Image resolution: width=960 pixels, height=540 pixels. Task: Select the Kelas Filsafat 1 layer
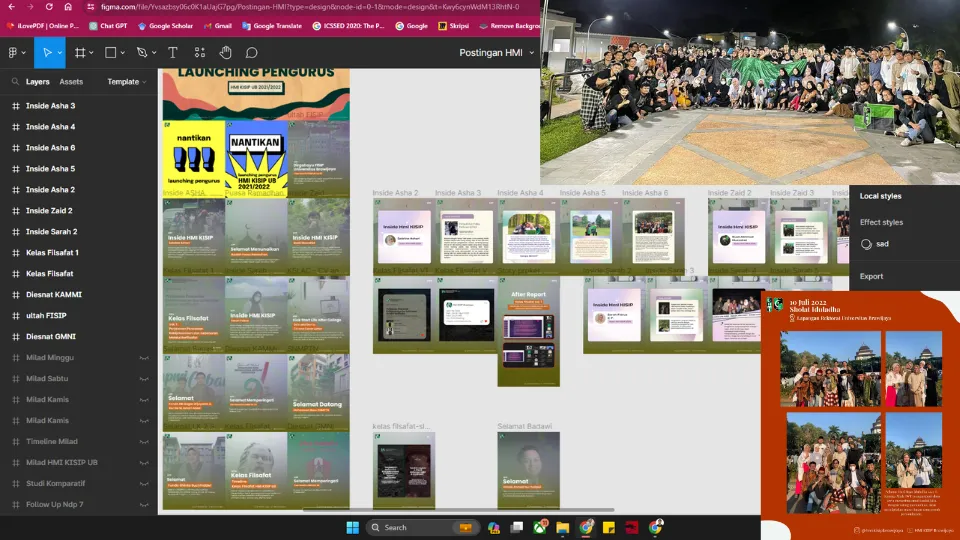(x=52, y=253)
